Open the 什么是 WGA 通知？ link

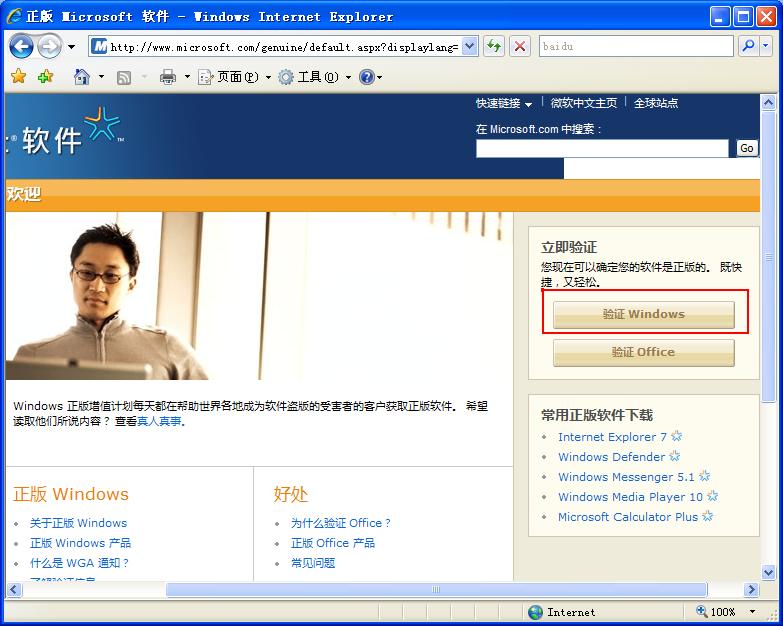tap(79, 563)
